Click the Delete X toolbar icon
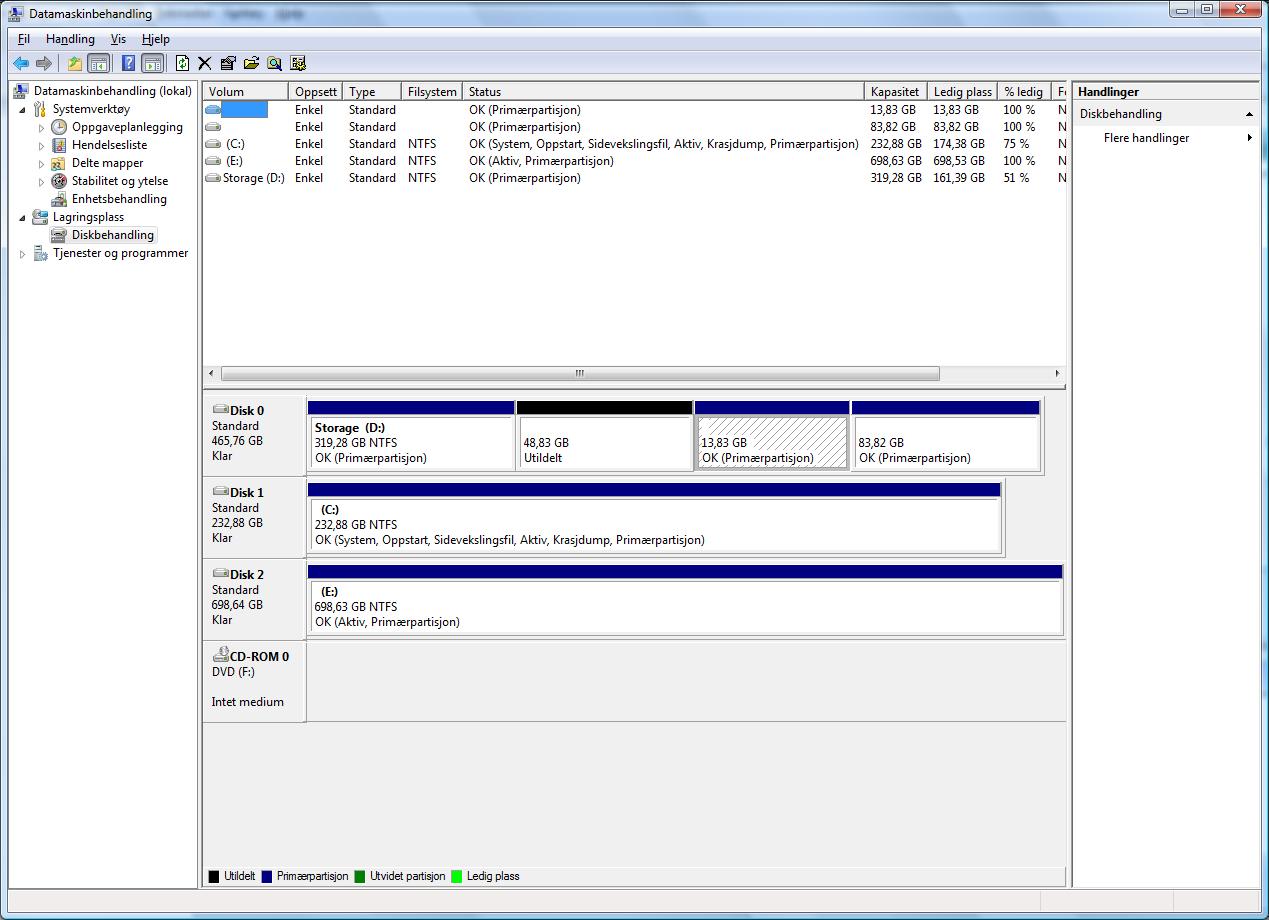This screenshot has width=1269, height=920. point(204,63)
